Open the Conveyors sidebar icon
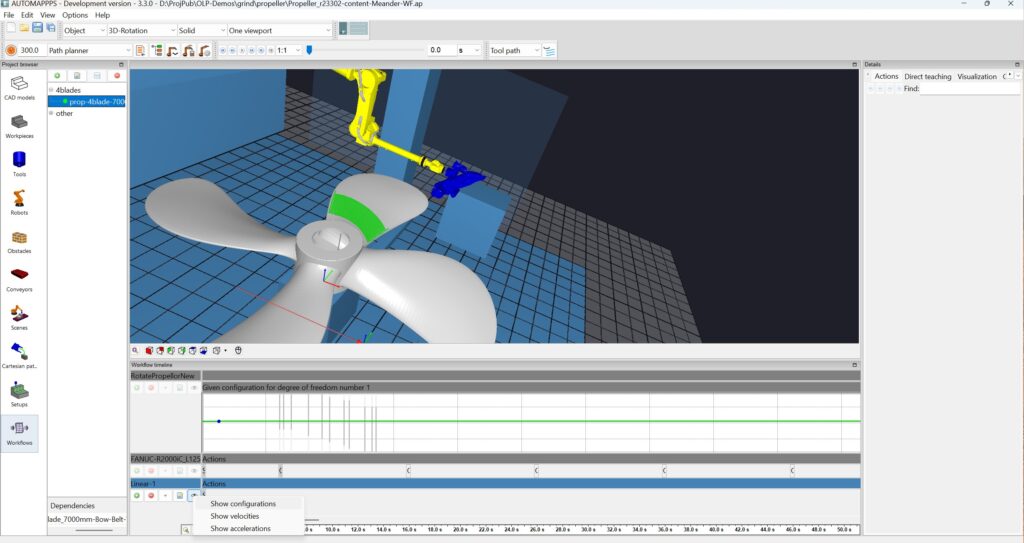 20,279
